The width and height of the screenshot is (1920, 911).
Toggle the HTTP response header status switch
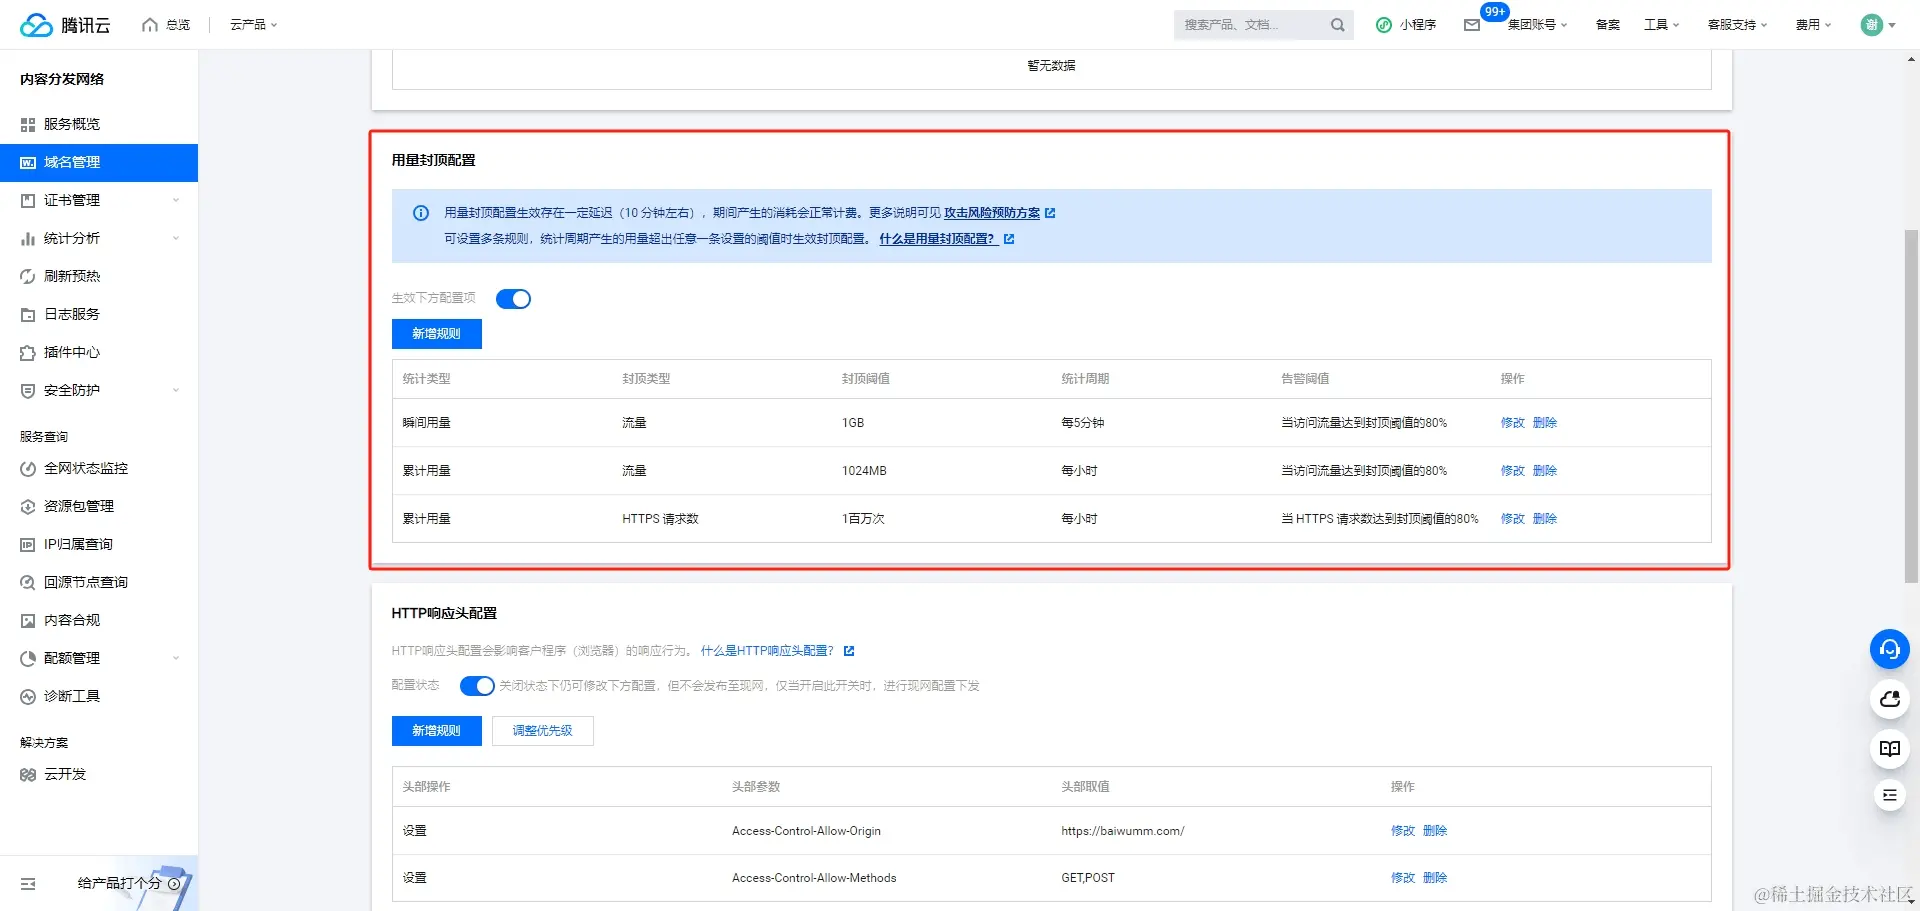tap(477, 686)
